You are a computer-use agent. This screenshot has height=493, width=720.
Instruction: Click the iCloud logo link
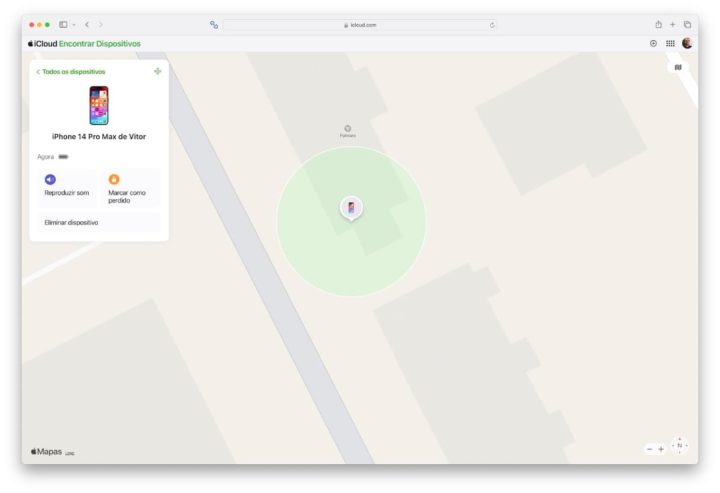[x=43, y=44]
